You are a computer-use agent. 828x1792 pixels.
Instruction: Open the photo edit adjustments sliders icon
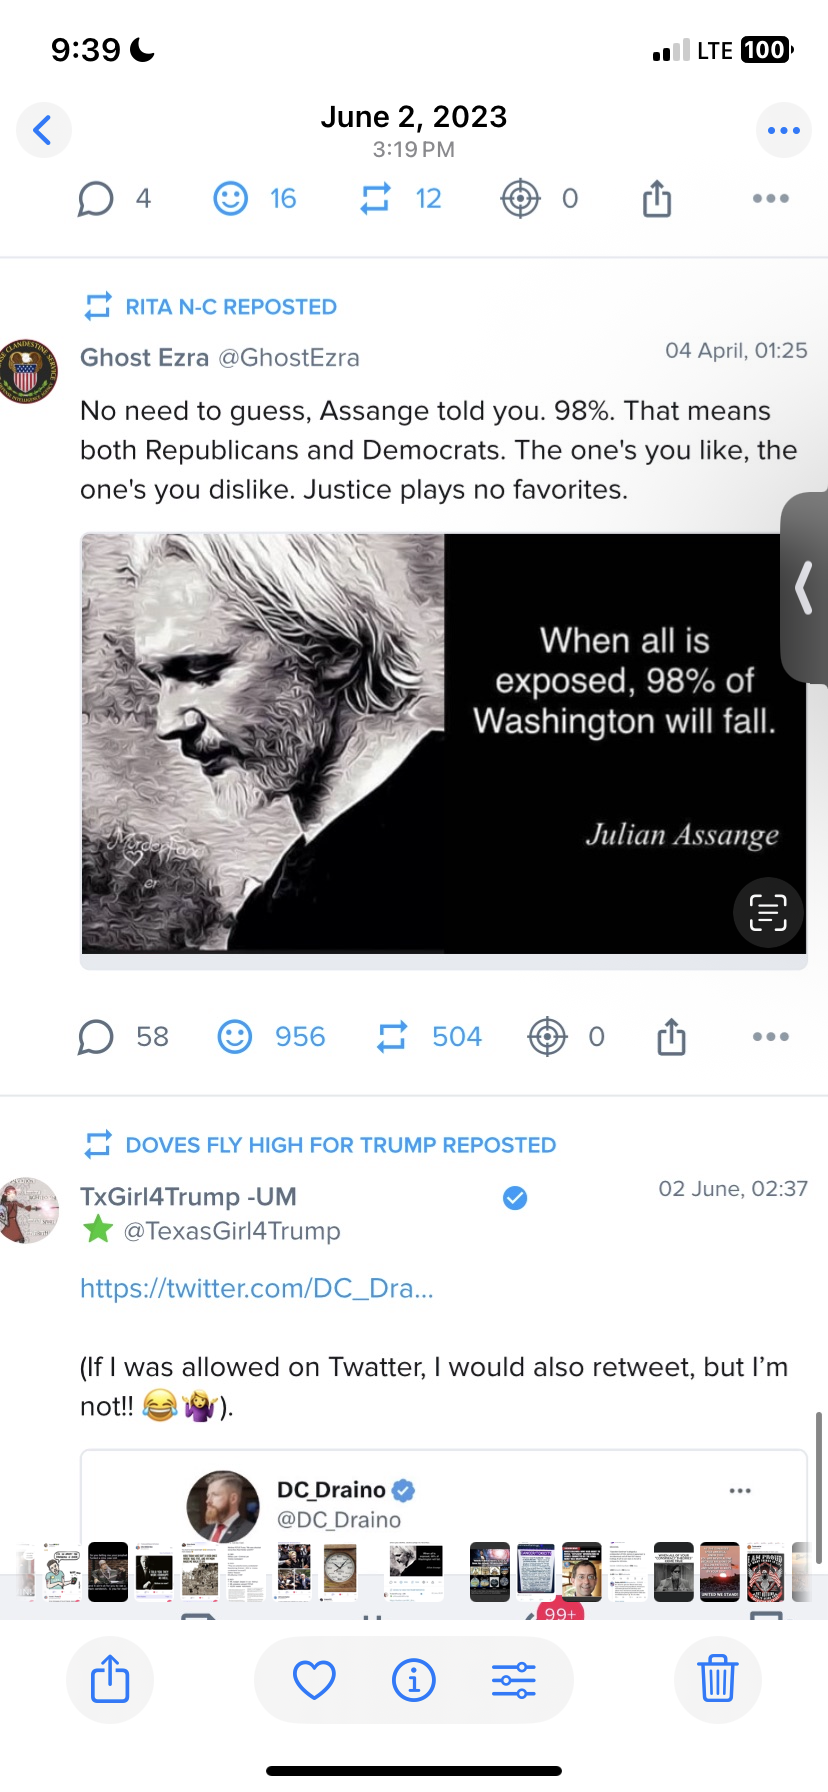pos(514,1680)
